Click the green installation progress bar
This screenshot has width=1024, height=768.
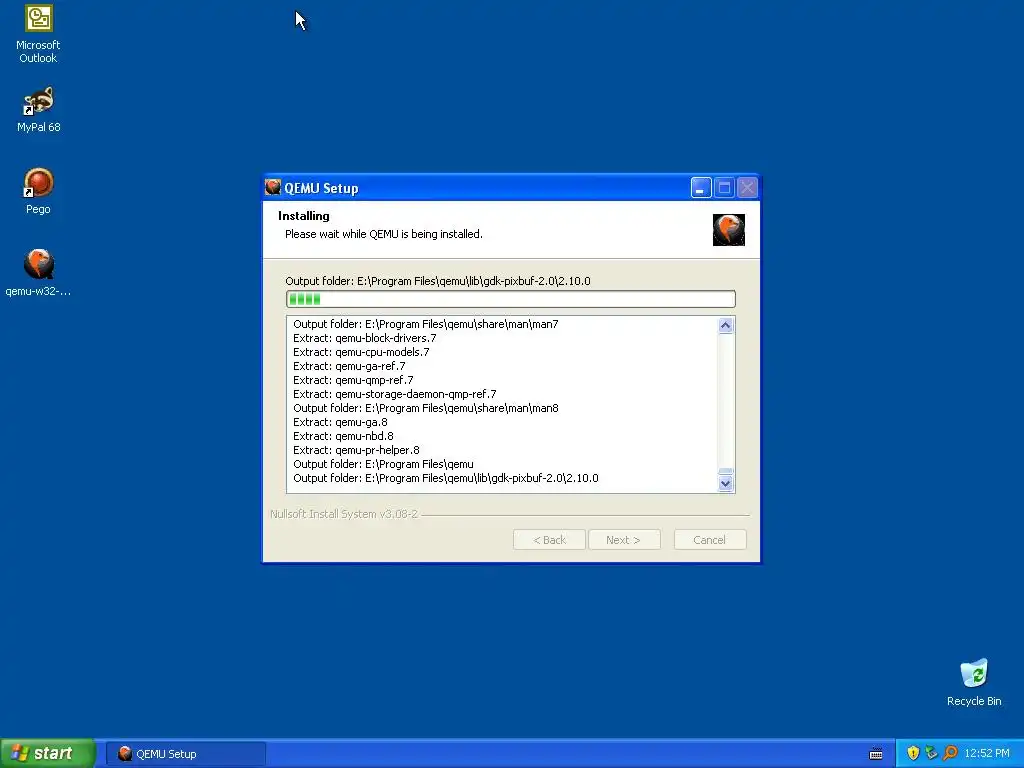tap(511, 299)
